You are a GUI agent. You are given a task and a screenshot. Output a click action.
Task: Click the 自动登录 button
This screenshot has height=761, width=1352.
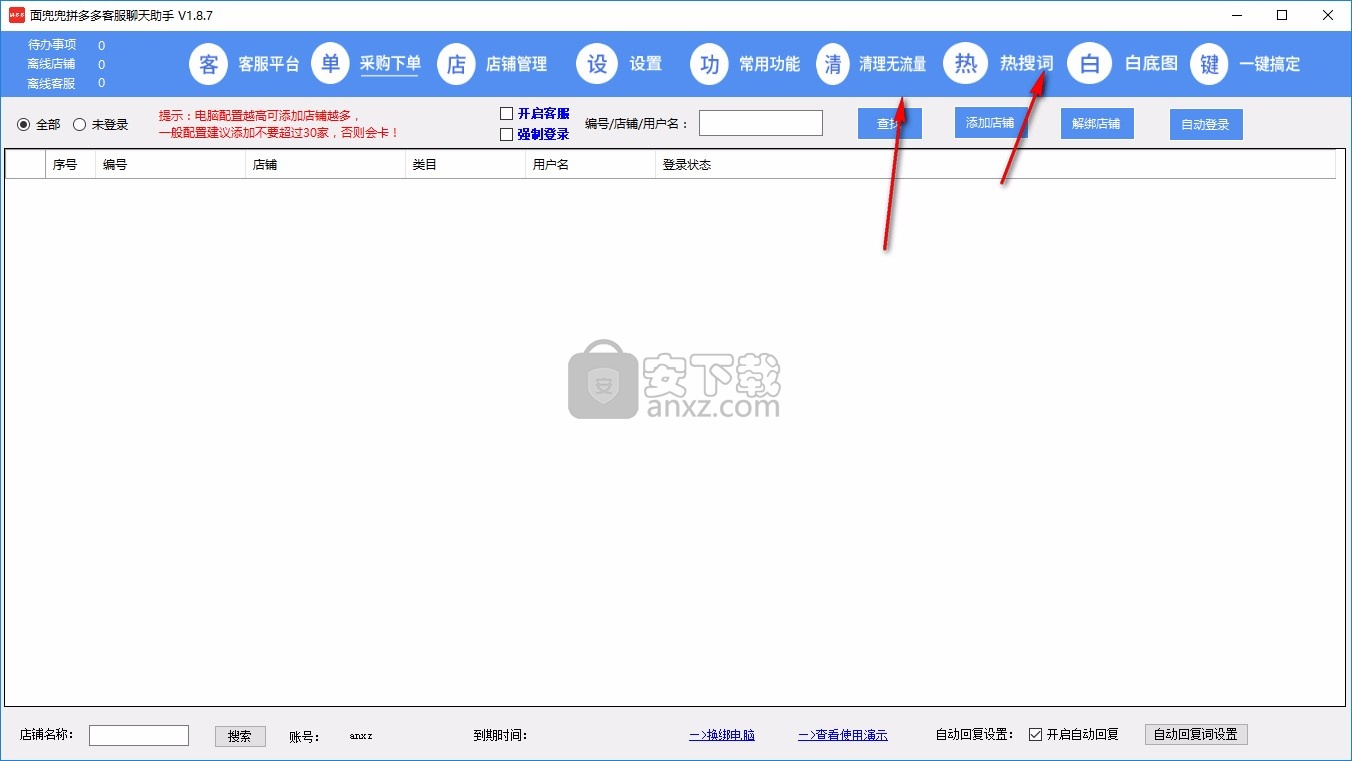pyautogui.click(x=1206, y=124)
